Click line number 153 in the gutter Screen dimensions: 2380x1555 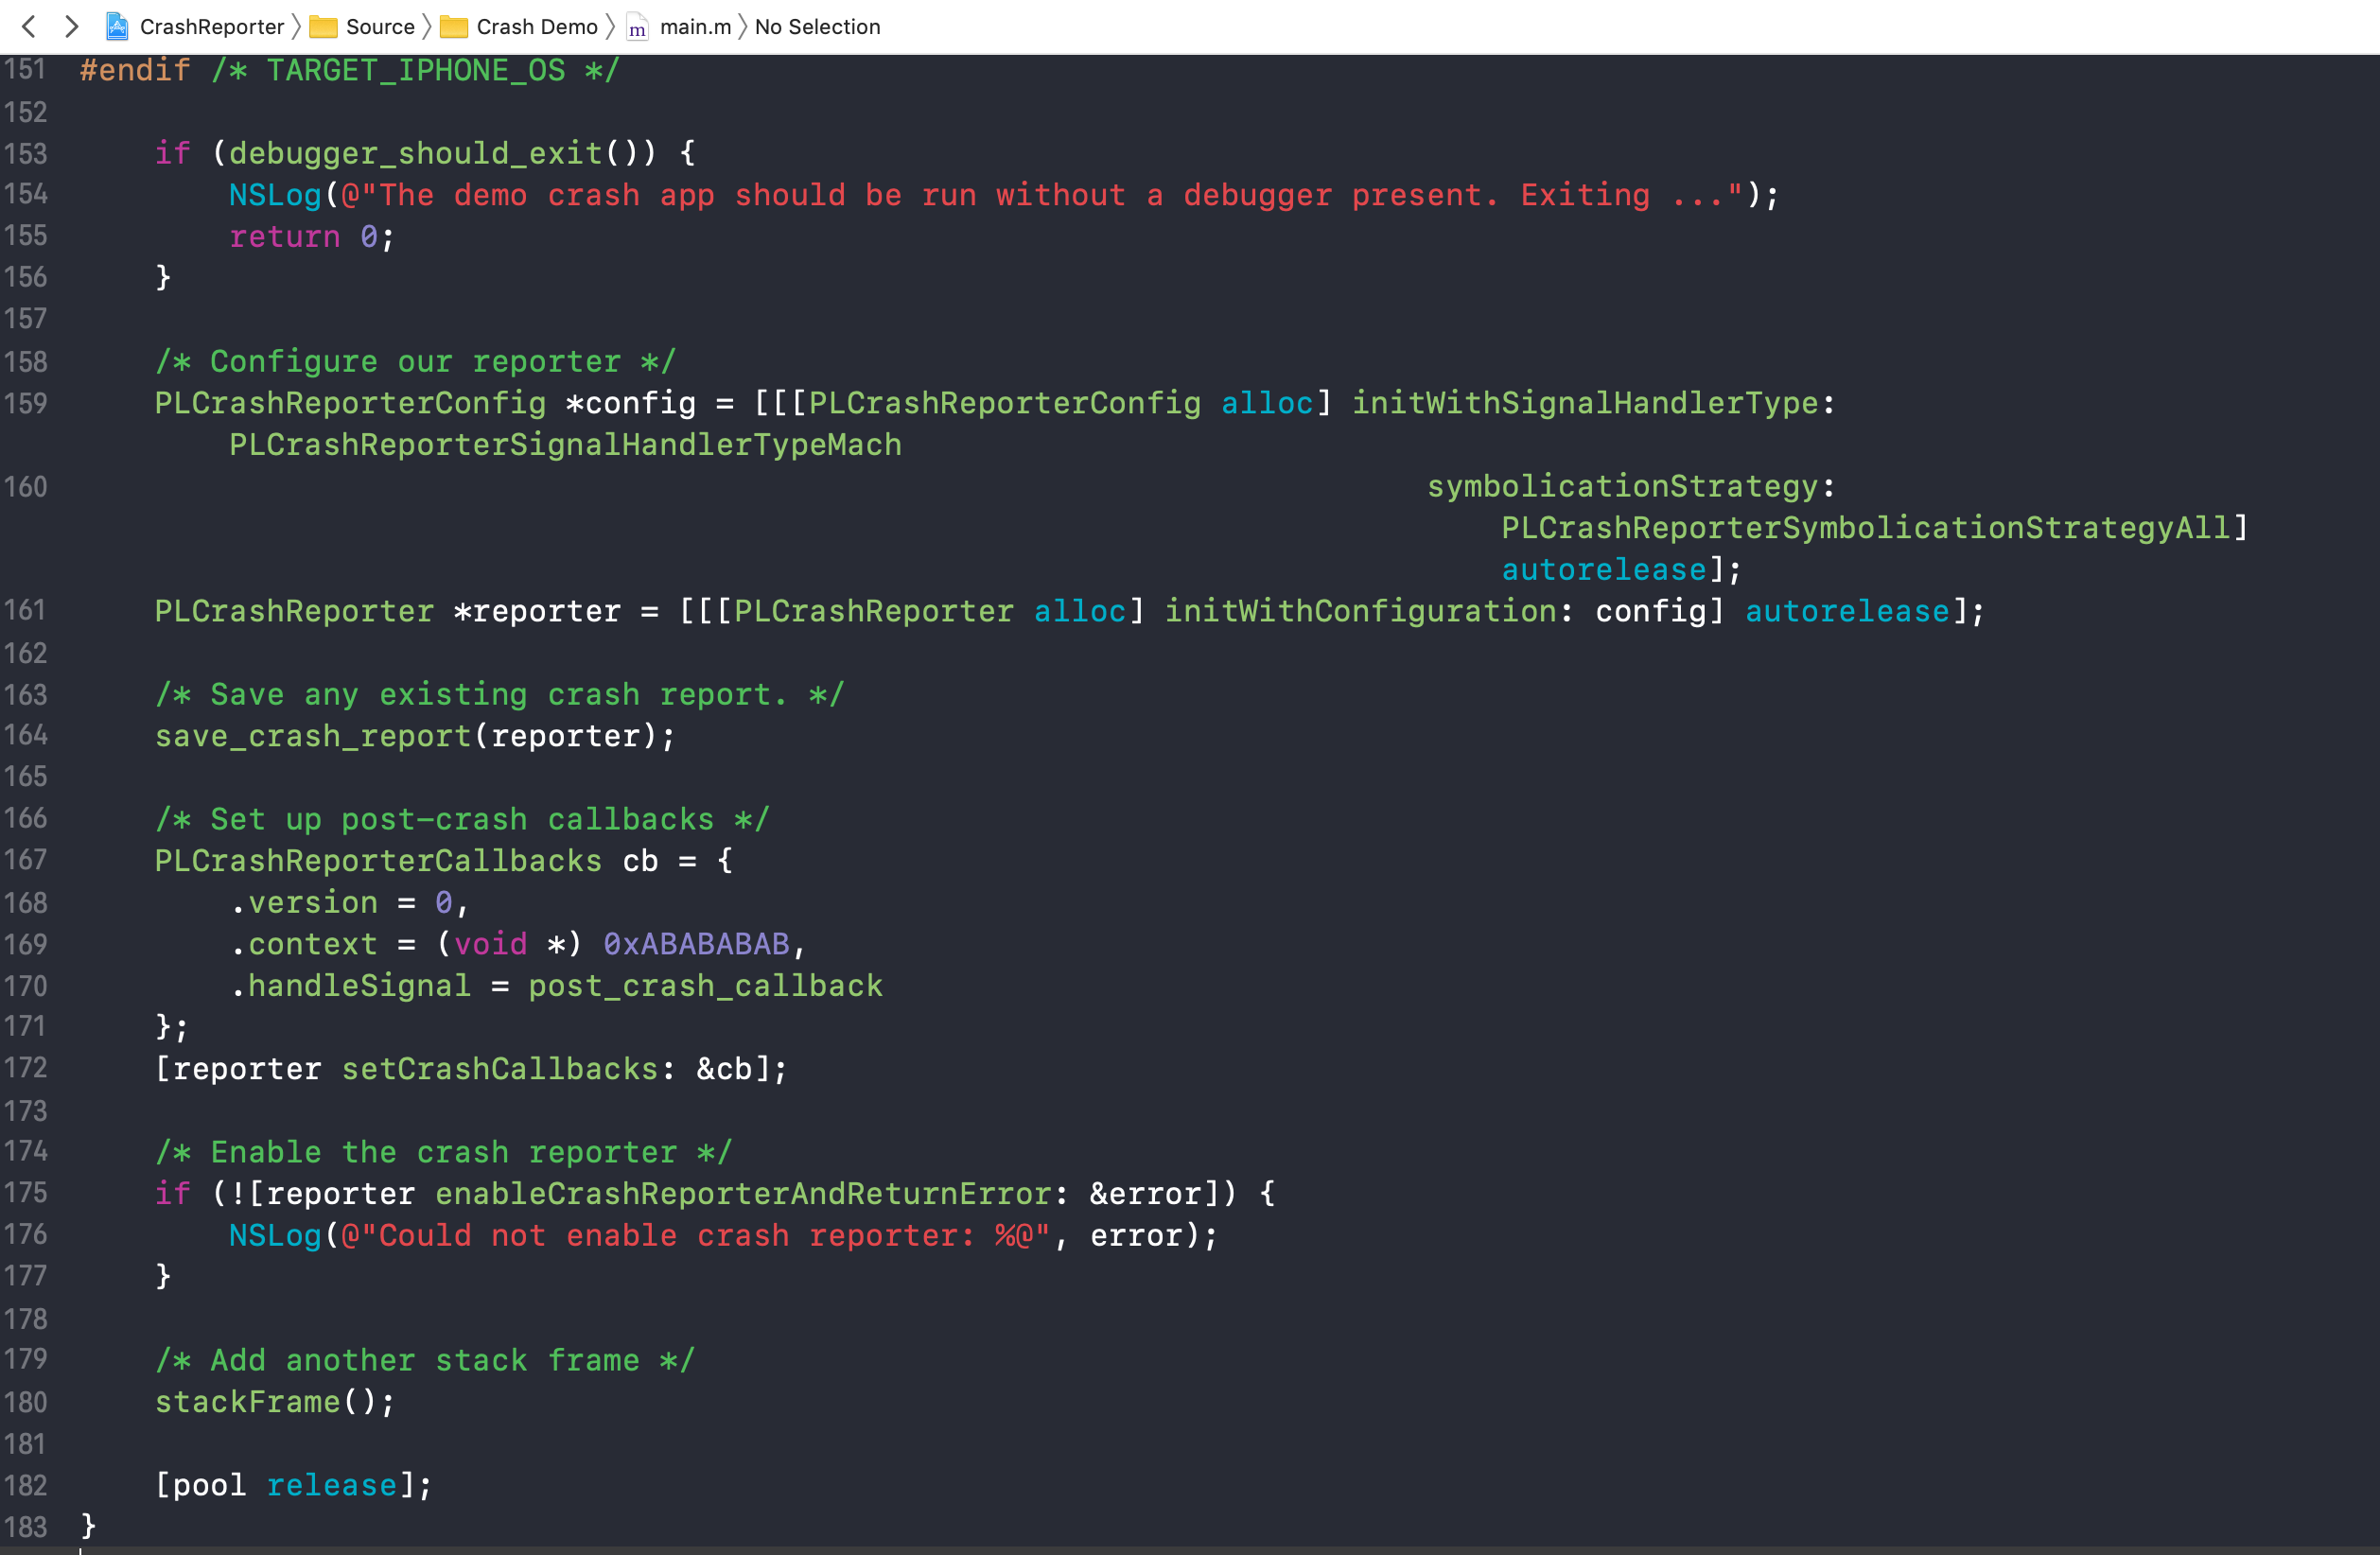coord(25,153)
